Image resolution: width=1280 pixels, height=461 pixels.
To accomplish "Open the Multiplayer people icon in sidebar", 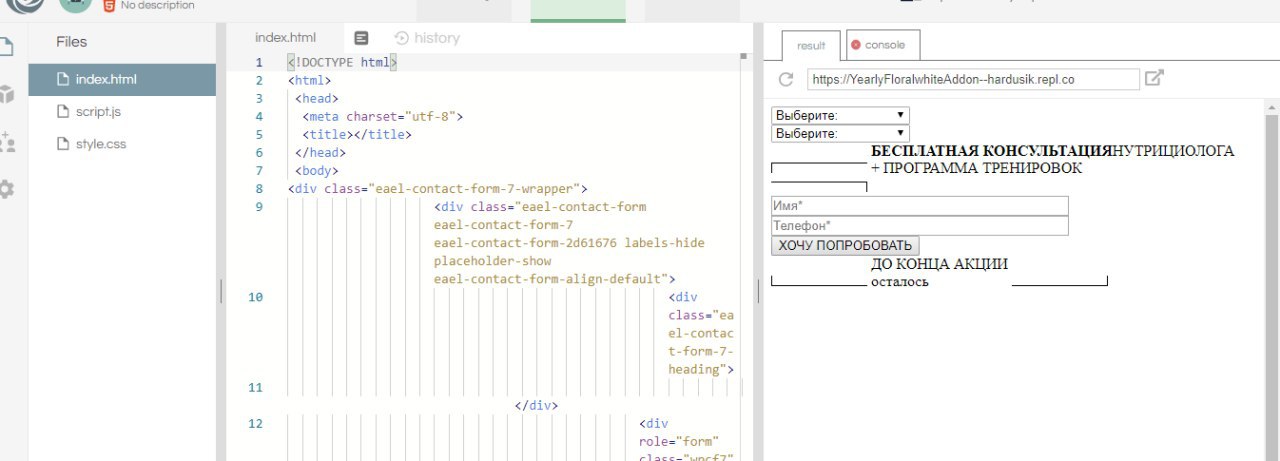I will coord(7,141).
